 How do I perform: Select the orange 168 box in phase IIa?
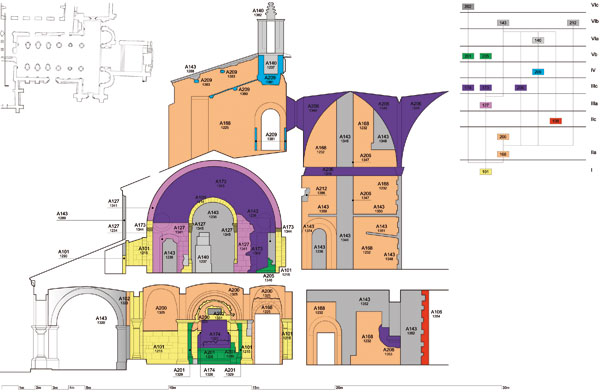(503, 154)
